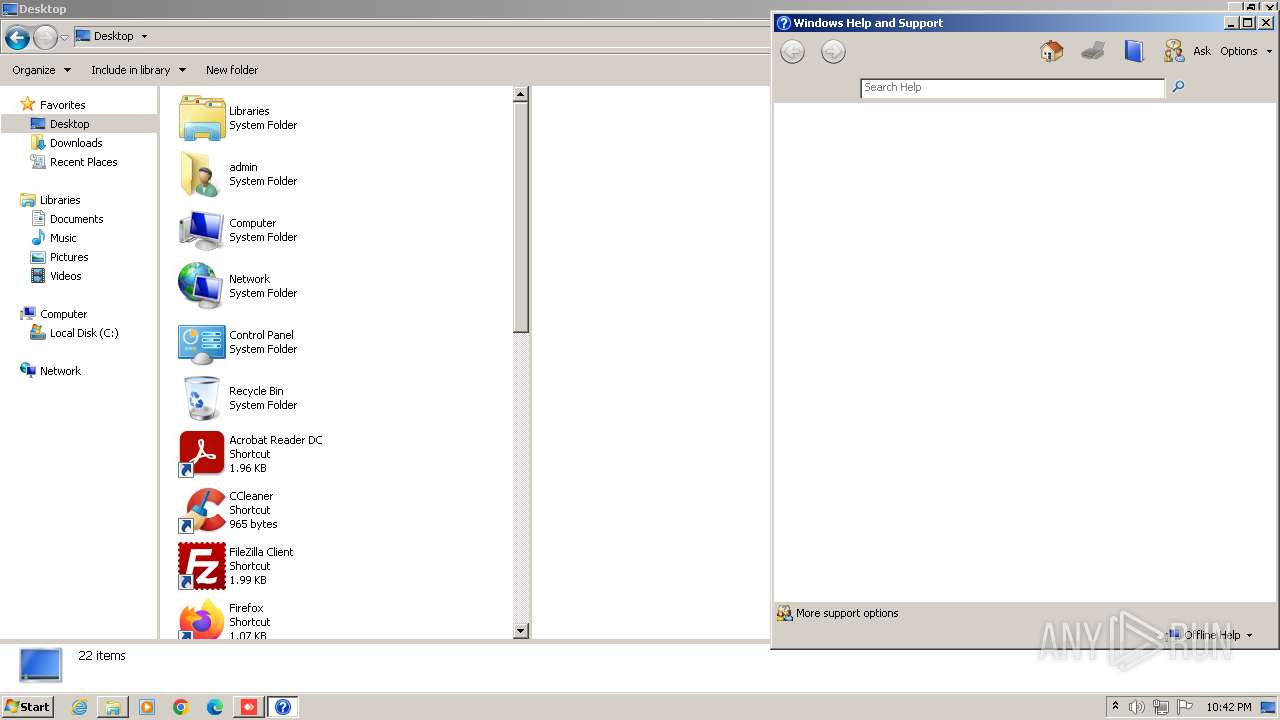
Task: Select the Computer system folder icon
Action: [x=202, y=230]
